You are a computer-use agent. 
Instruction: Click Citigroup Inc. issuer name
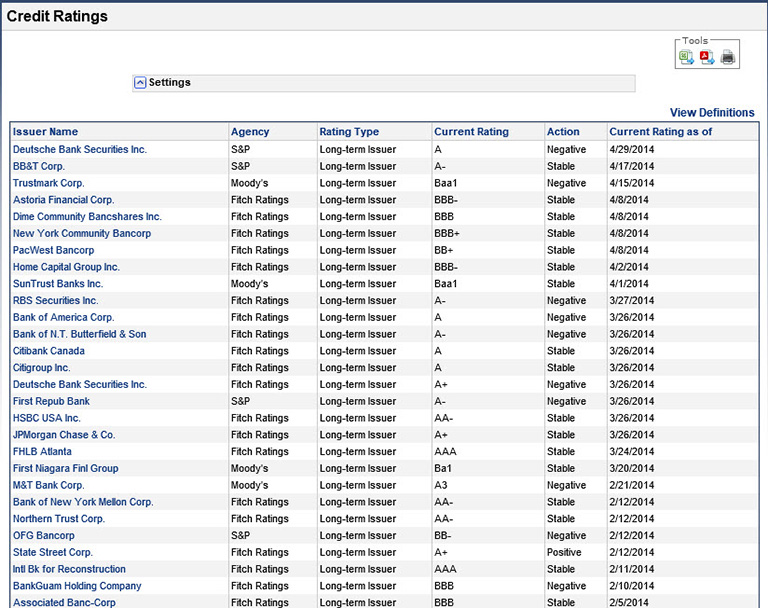coord(41,368)
